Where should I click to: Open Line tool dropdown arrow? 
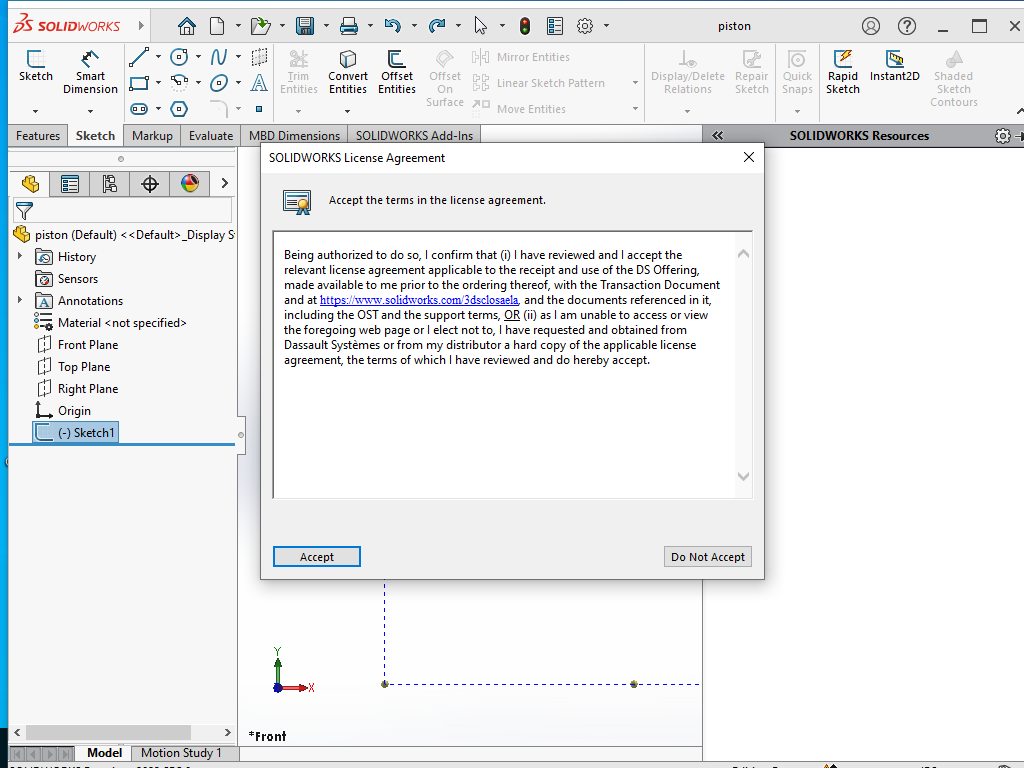158,57
